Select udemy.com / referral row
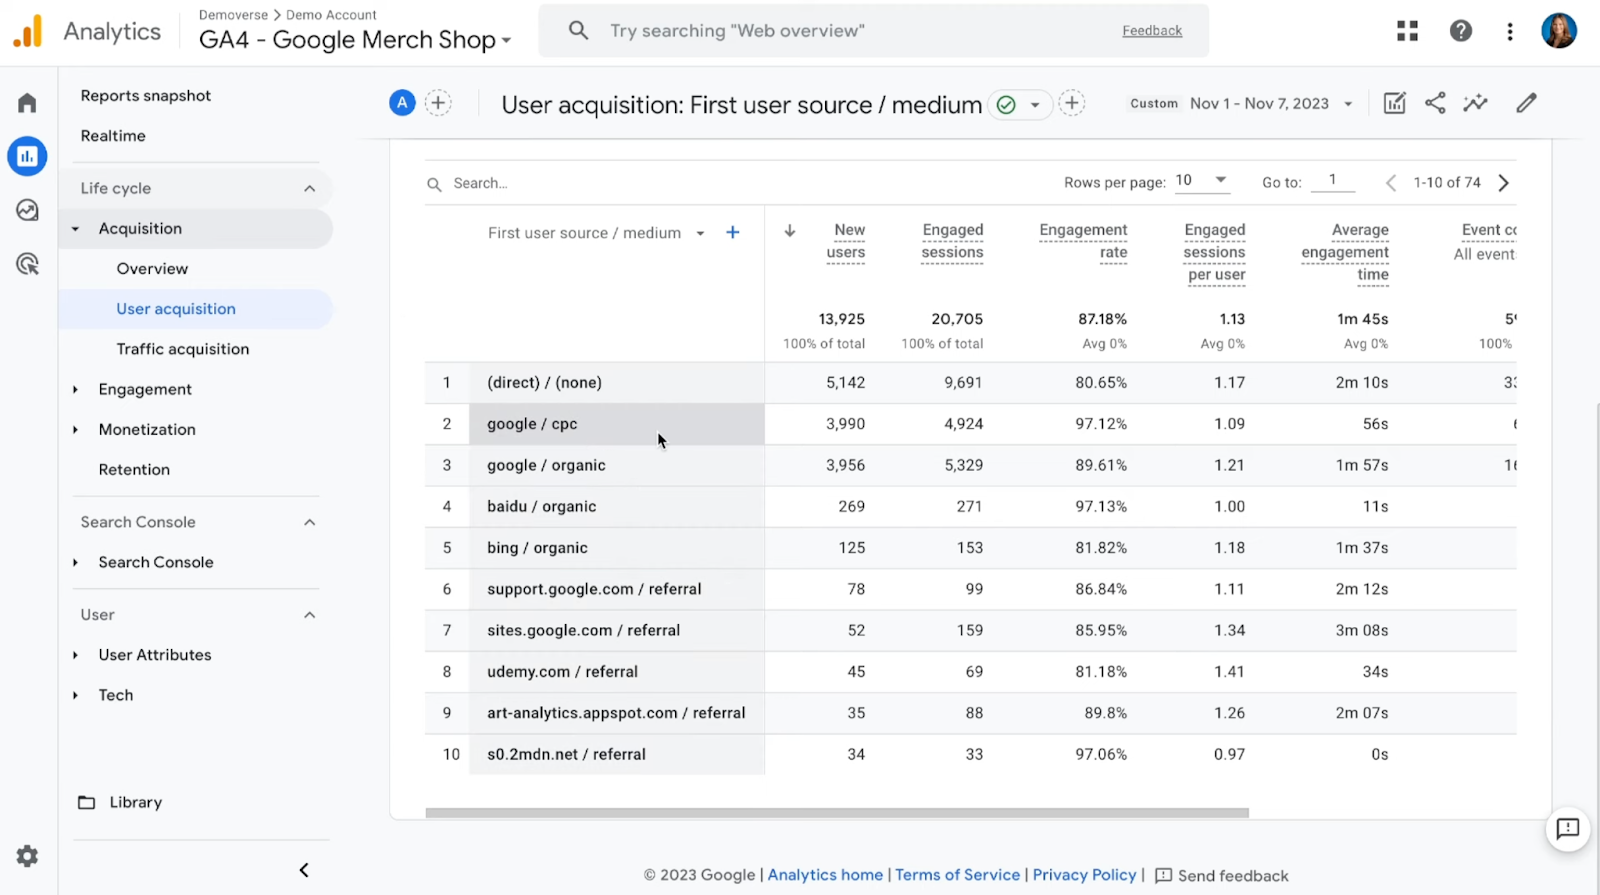This screenshot has width=1600, height=895. click(x=970, y=672)
